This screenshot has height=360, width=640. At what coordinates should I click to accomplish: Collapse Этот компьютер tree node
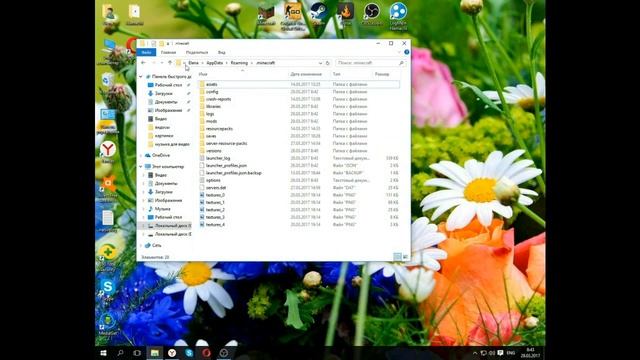141,167
